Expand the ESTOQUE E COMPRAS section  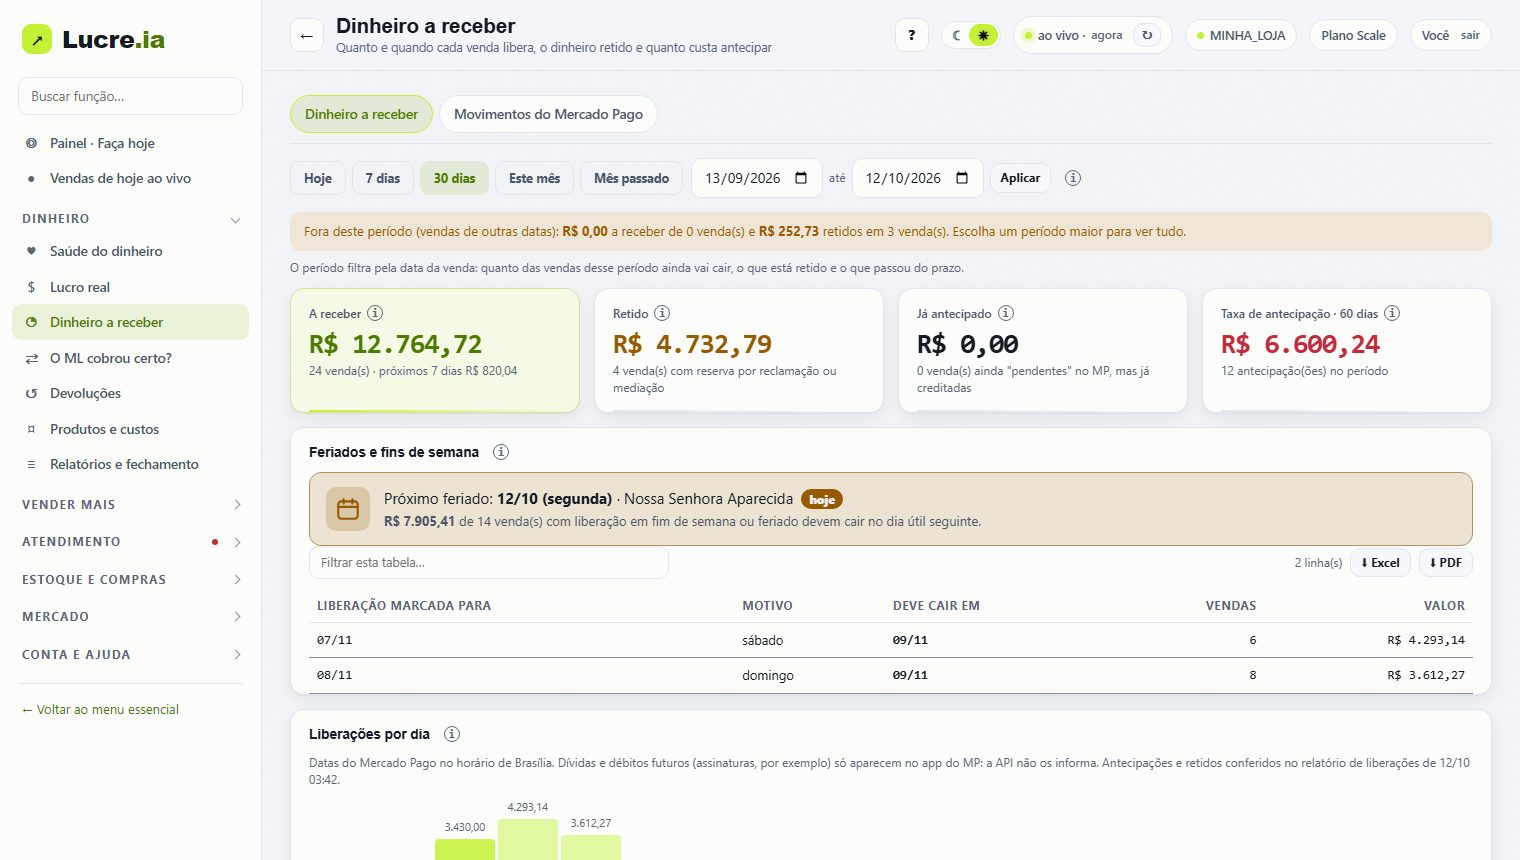pyautogui.click(x=130, y=580)
